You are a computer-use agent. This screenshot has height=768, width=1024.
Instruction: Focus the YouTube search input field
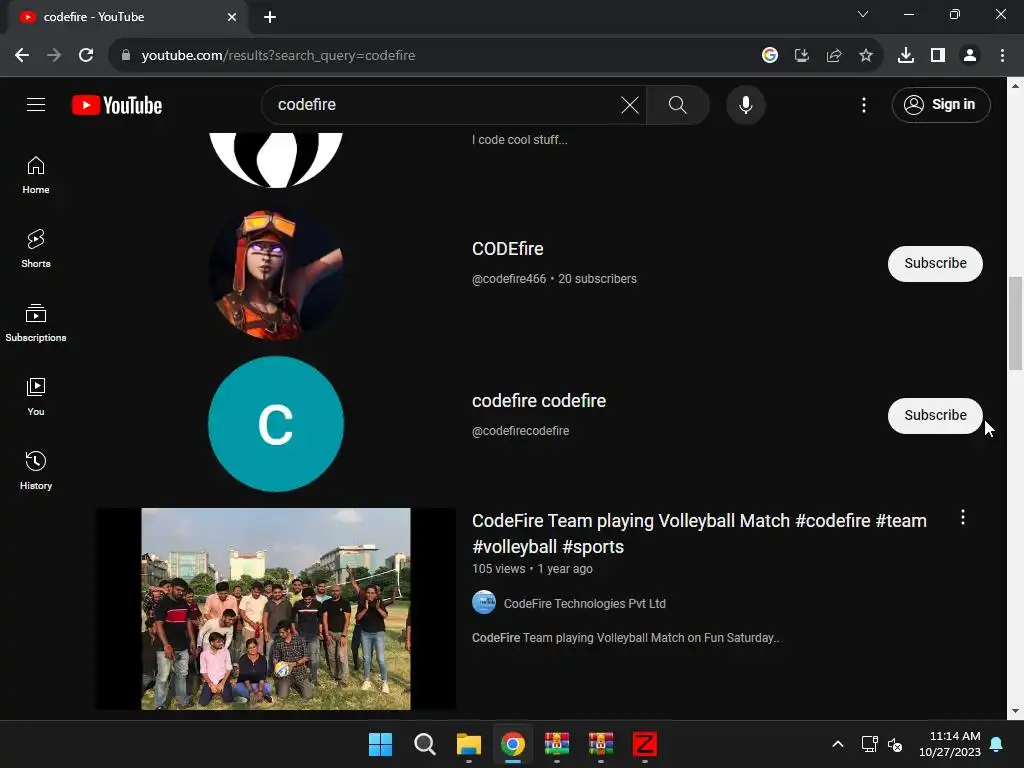[444, 104]
